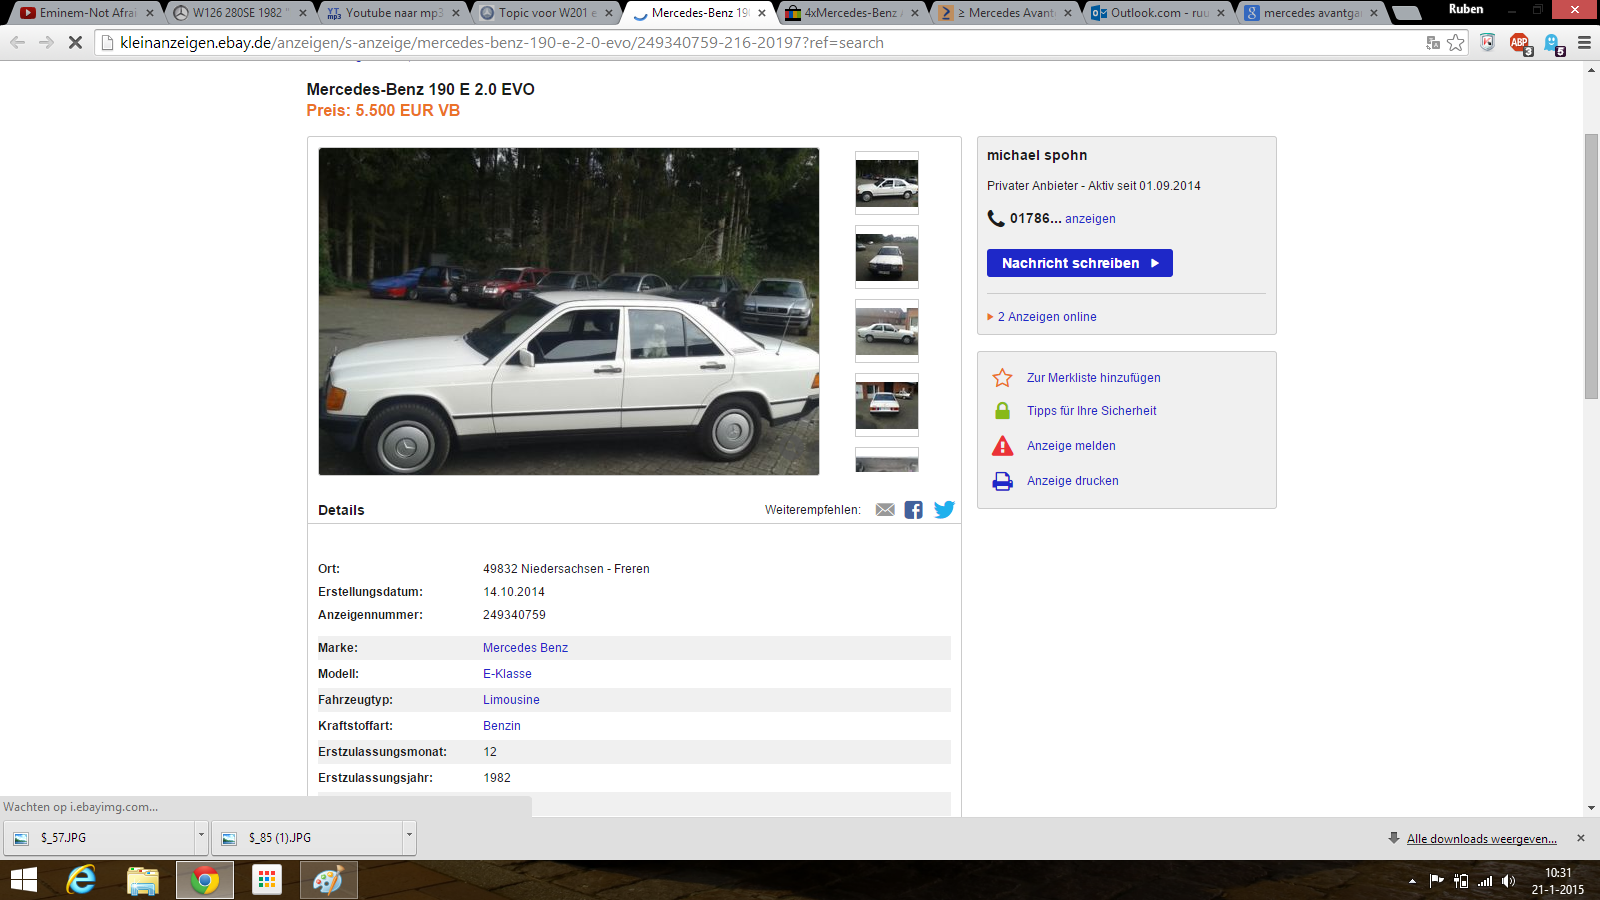Switch to 4xMercedes-Benz tab
The width and height of the screenshot is (1600, 900).
point(851,13)
